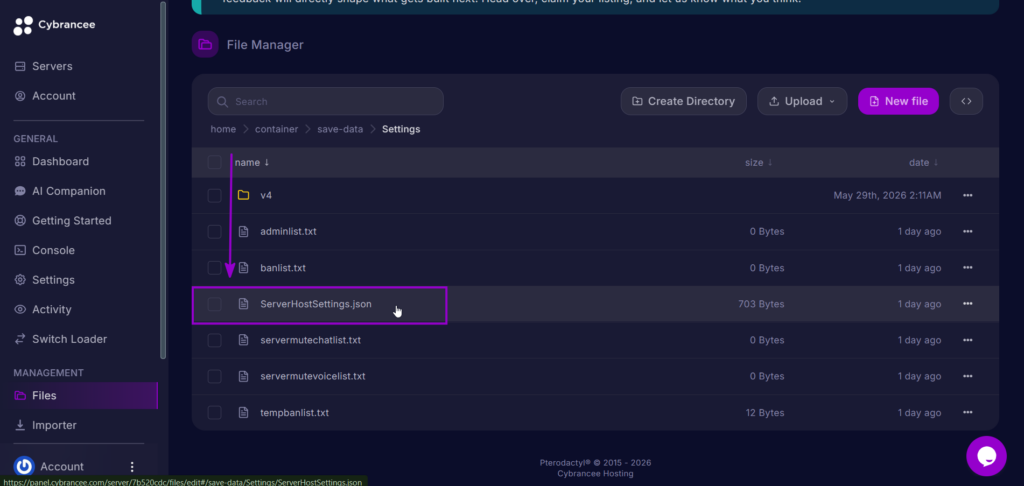Screen dimensions: 1024x486
Task: Click the New file button
Action: click(899, 101)
